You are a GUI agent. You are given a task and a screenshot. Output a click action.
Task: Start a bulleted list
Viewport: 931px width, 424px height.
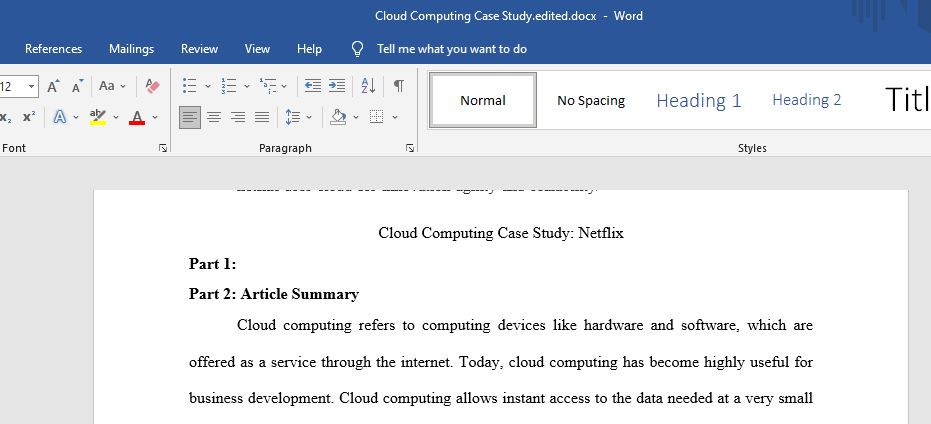pyautogui.click(x=189, y=86)
